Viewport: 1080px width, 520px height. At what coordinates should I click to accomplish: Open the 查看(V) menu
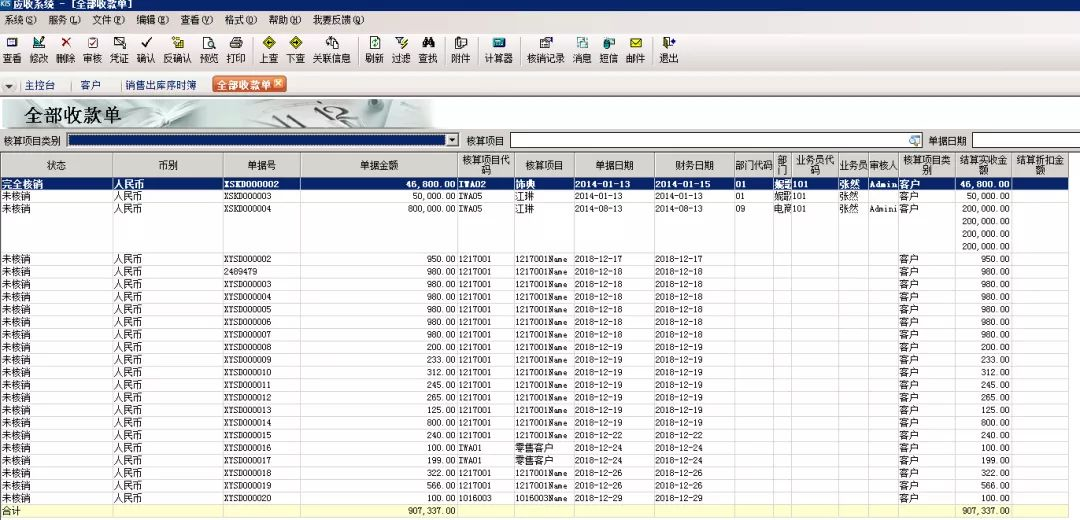click(x=197, y=21)
